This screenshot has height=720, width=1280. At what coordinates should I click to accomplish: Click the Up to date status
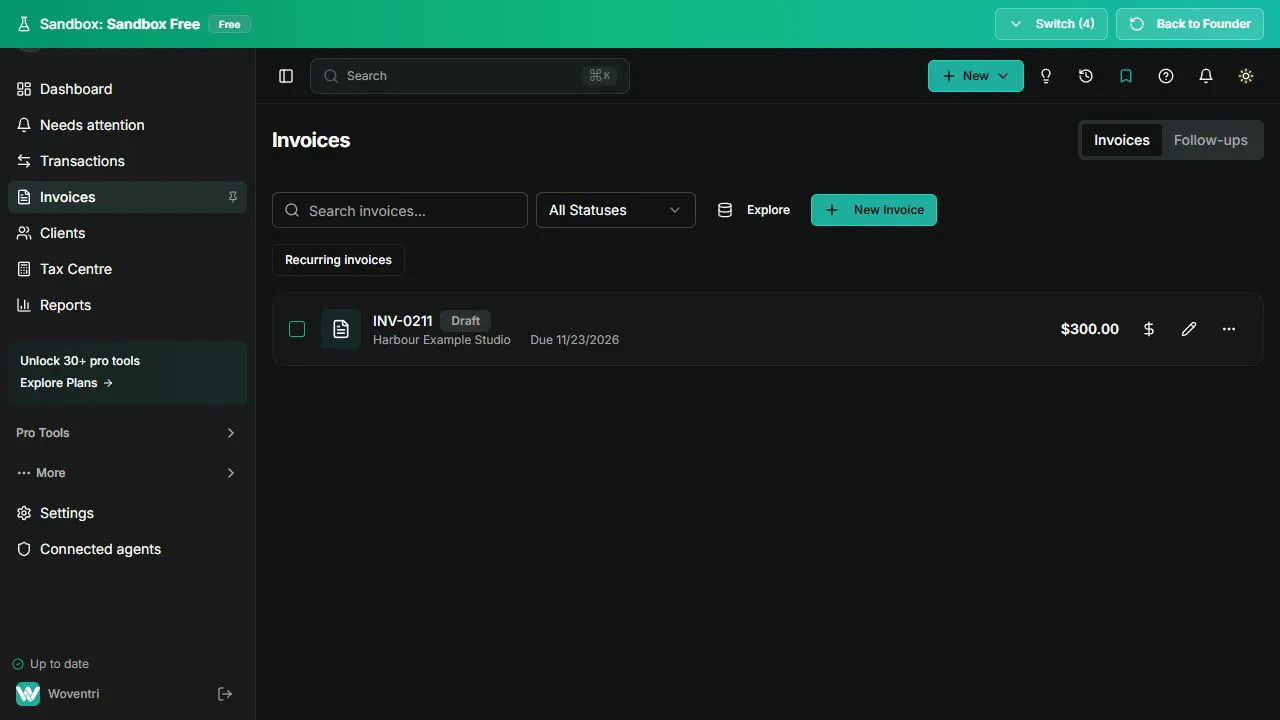[51, 664]
